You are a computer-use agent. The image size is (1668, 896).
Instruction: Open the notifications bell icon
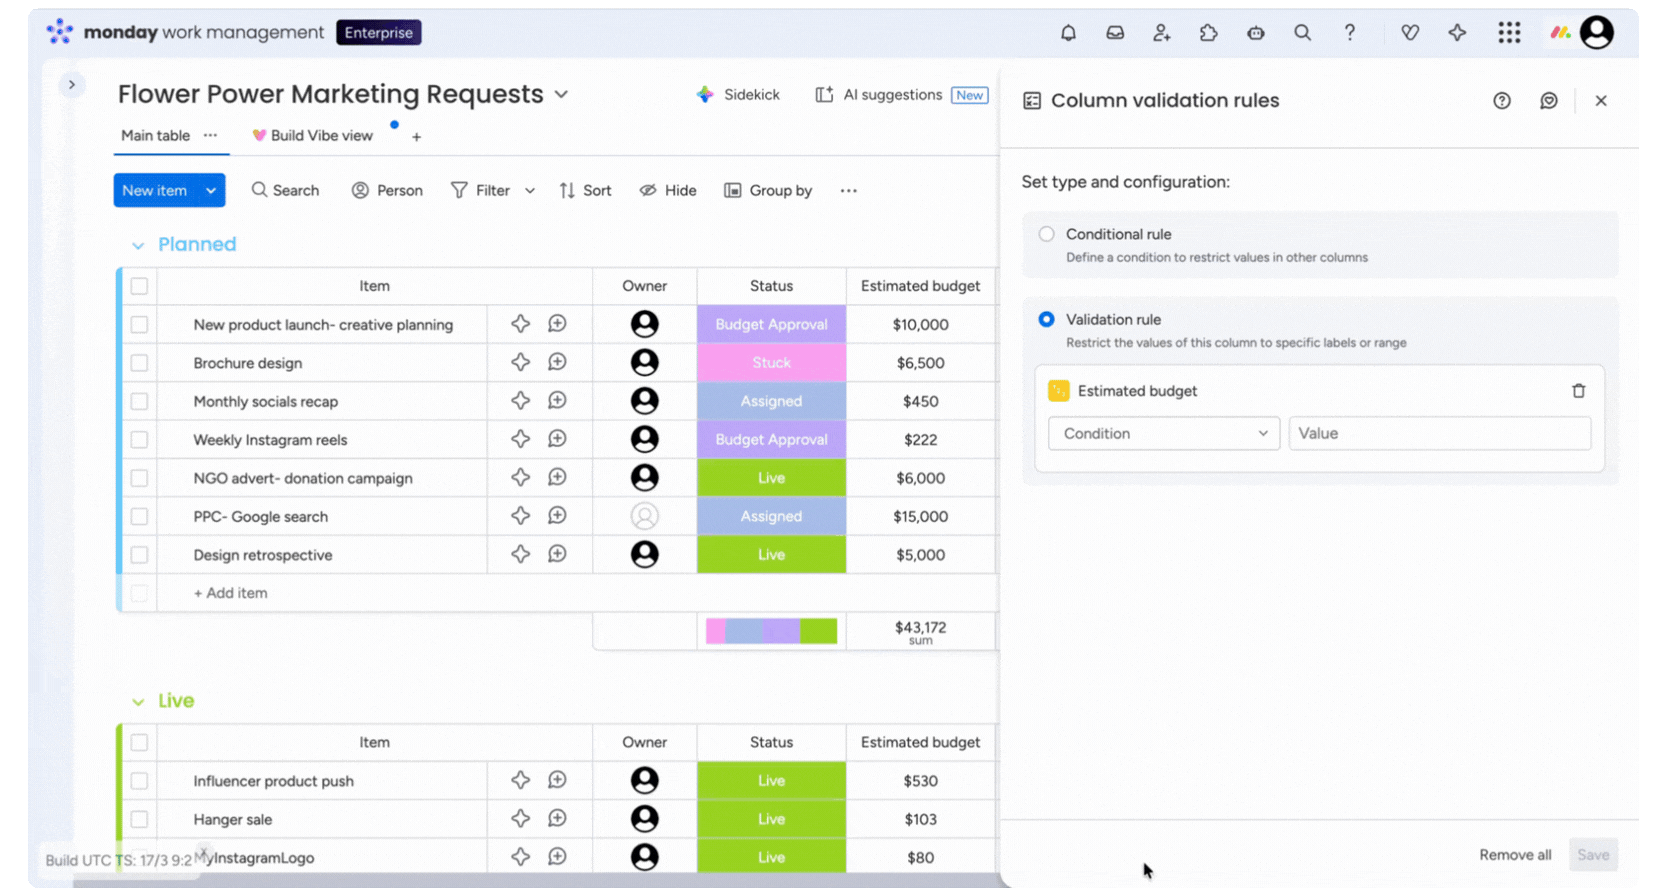(x=1068, y=33)
